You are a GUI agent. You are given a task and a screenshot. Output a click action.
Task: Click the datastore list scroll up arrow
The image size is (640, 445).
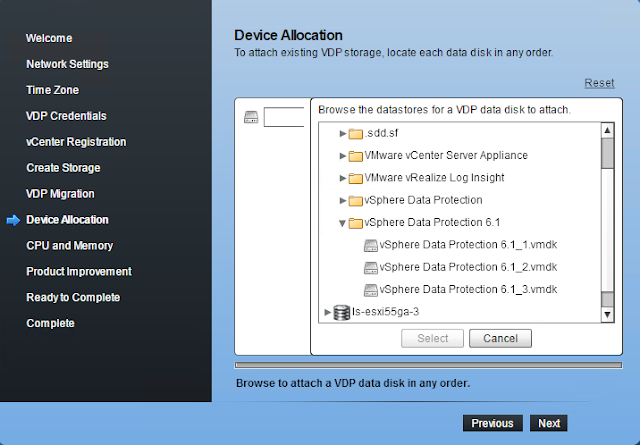[x=607, y=130]
